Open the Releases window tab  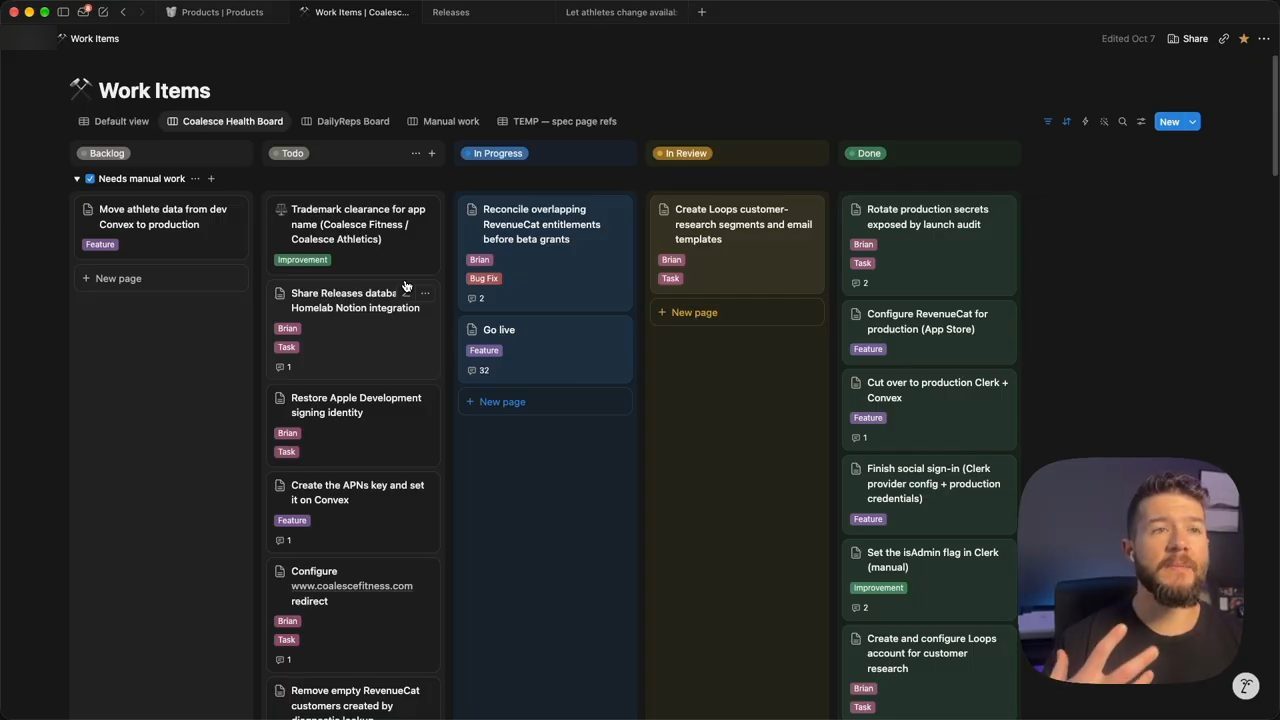(x=451, y=12)
